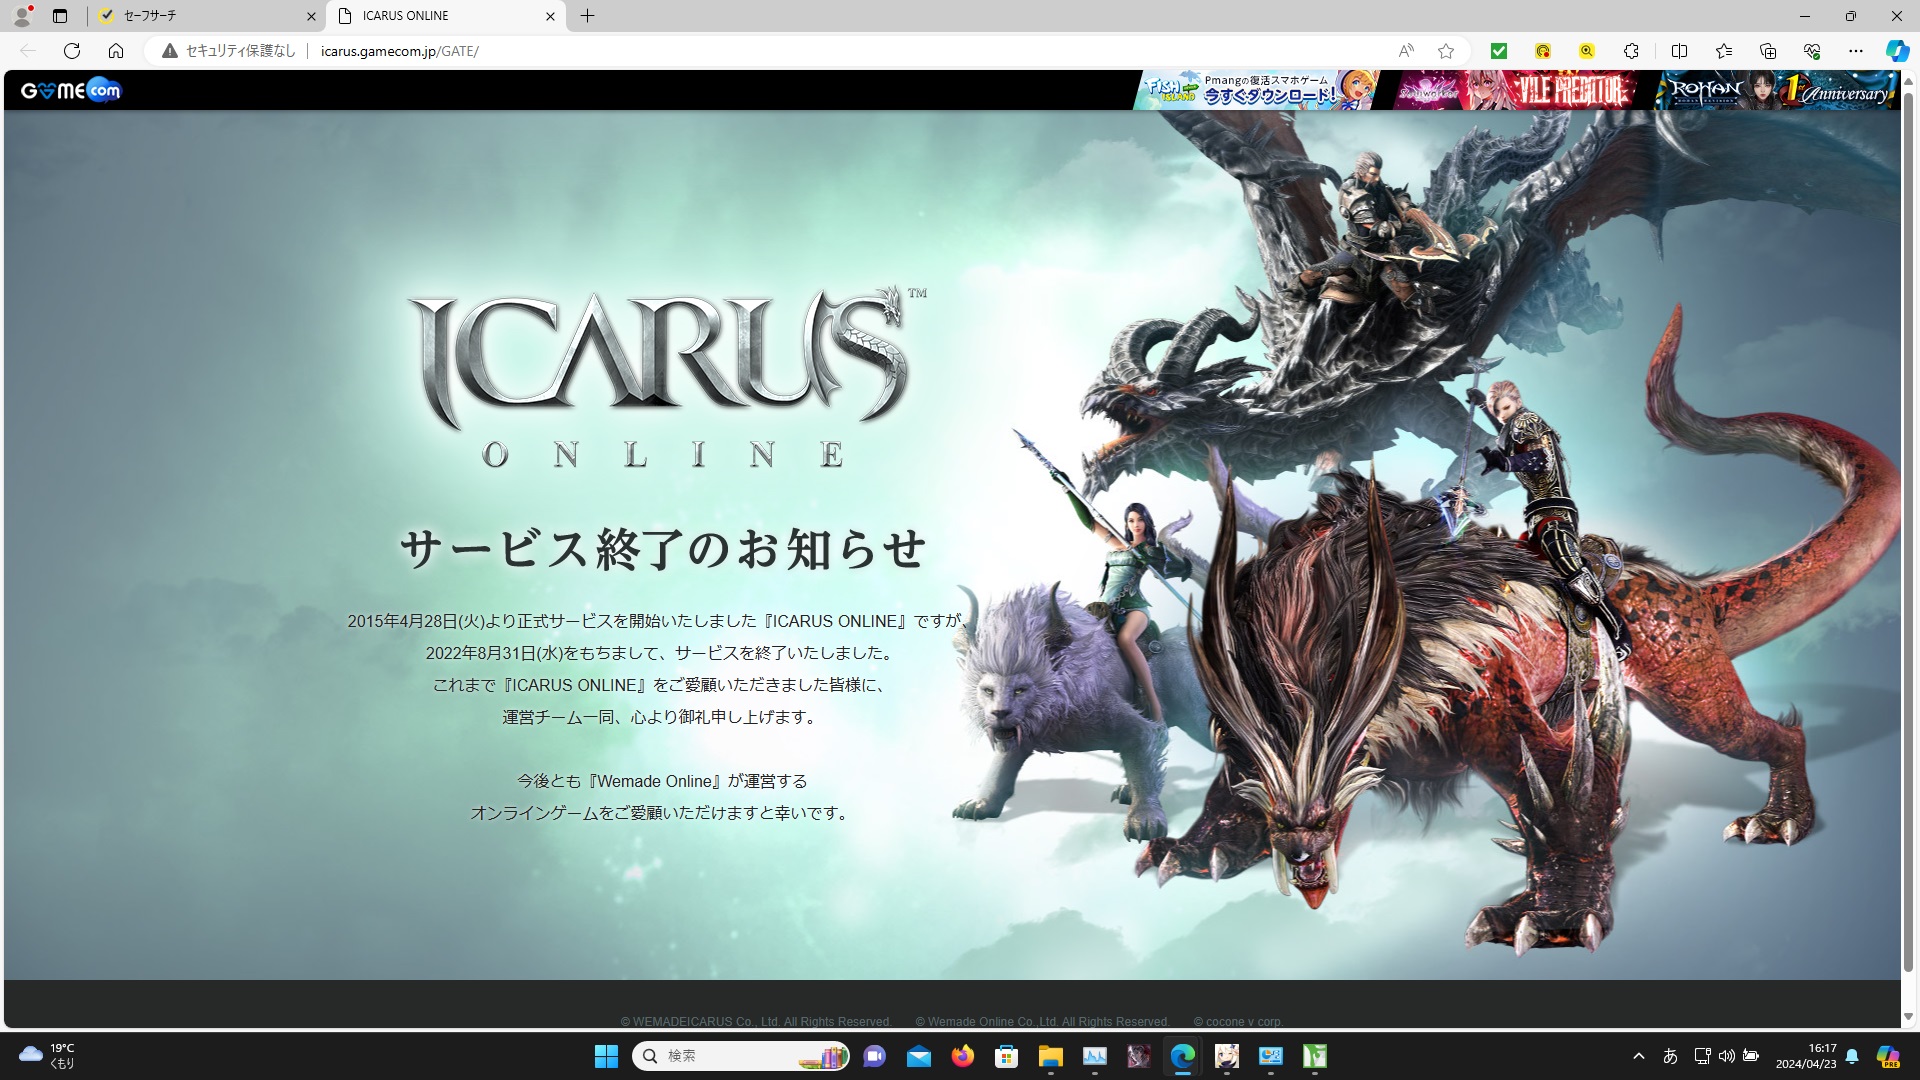1920x1080 pixels.
Task: Open the Extensions puzzle menu
Action: 1631,50
